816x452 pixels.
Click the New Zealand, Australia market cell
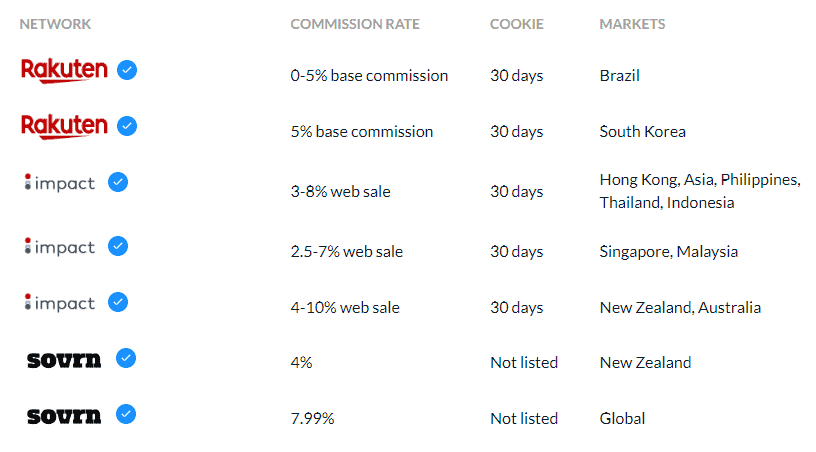click(x=680, y=307)
